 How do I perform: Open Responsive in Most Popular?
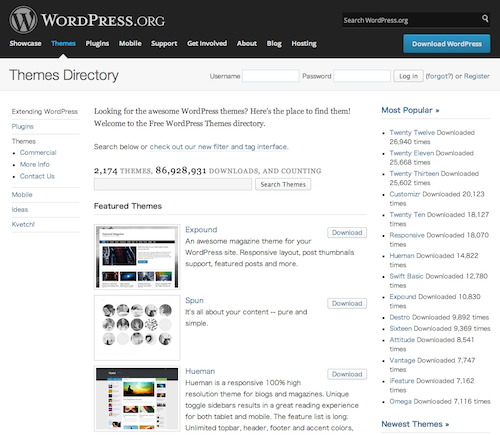[407, 235]
